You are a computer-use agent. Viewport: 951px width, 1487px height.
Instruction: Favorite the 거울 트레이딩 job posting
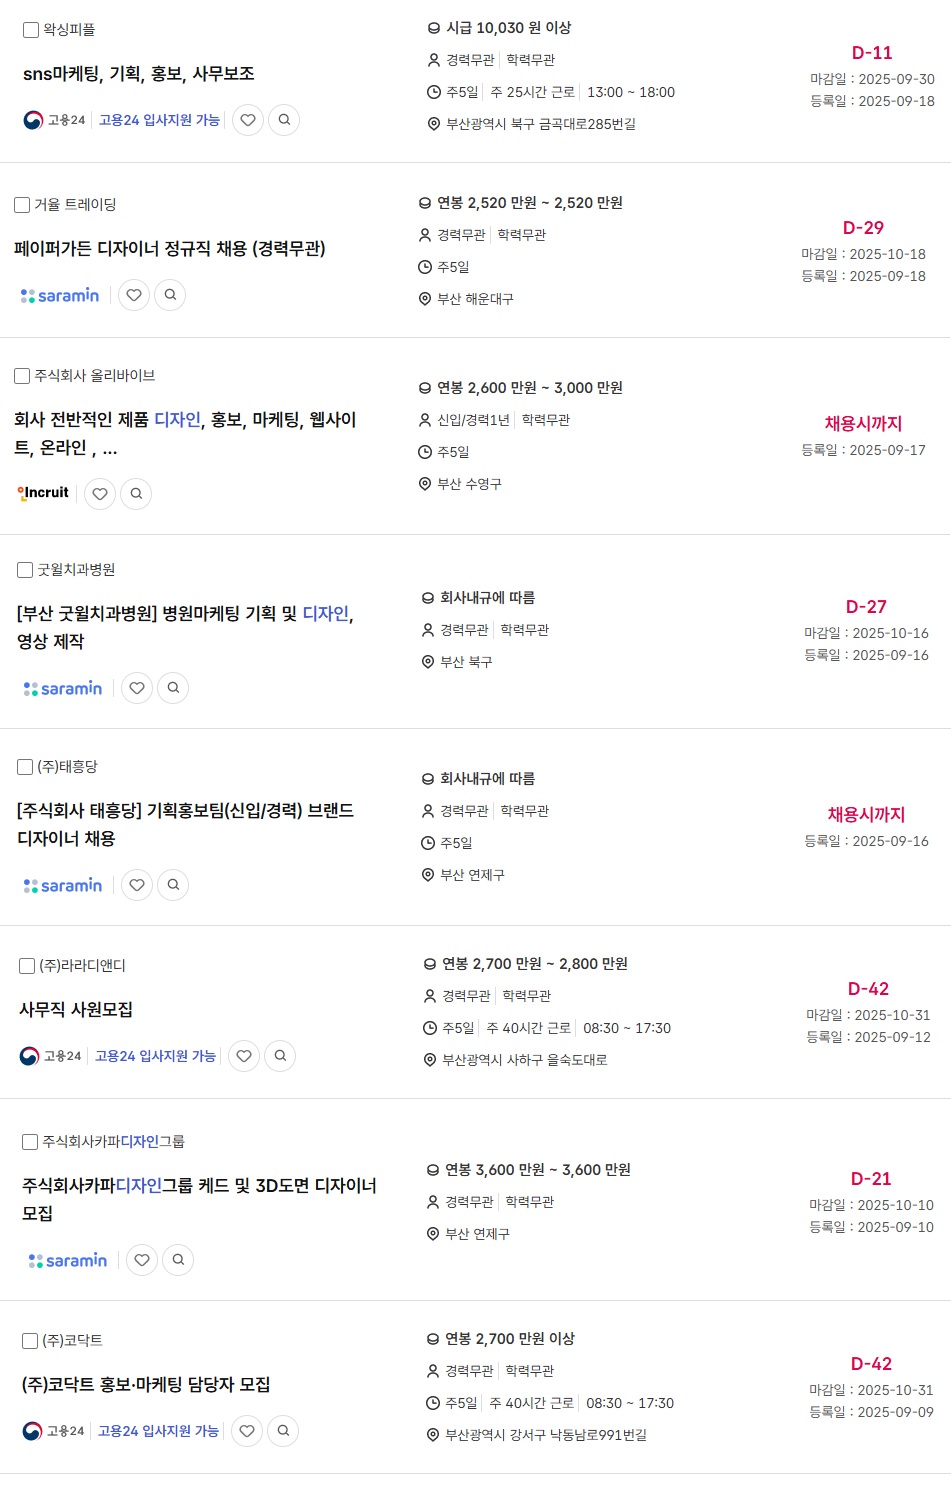134,295
